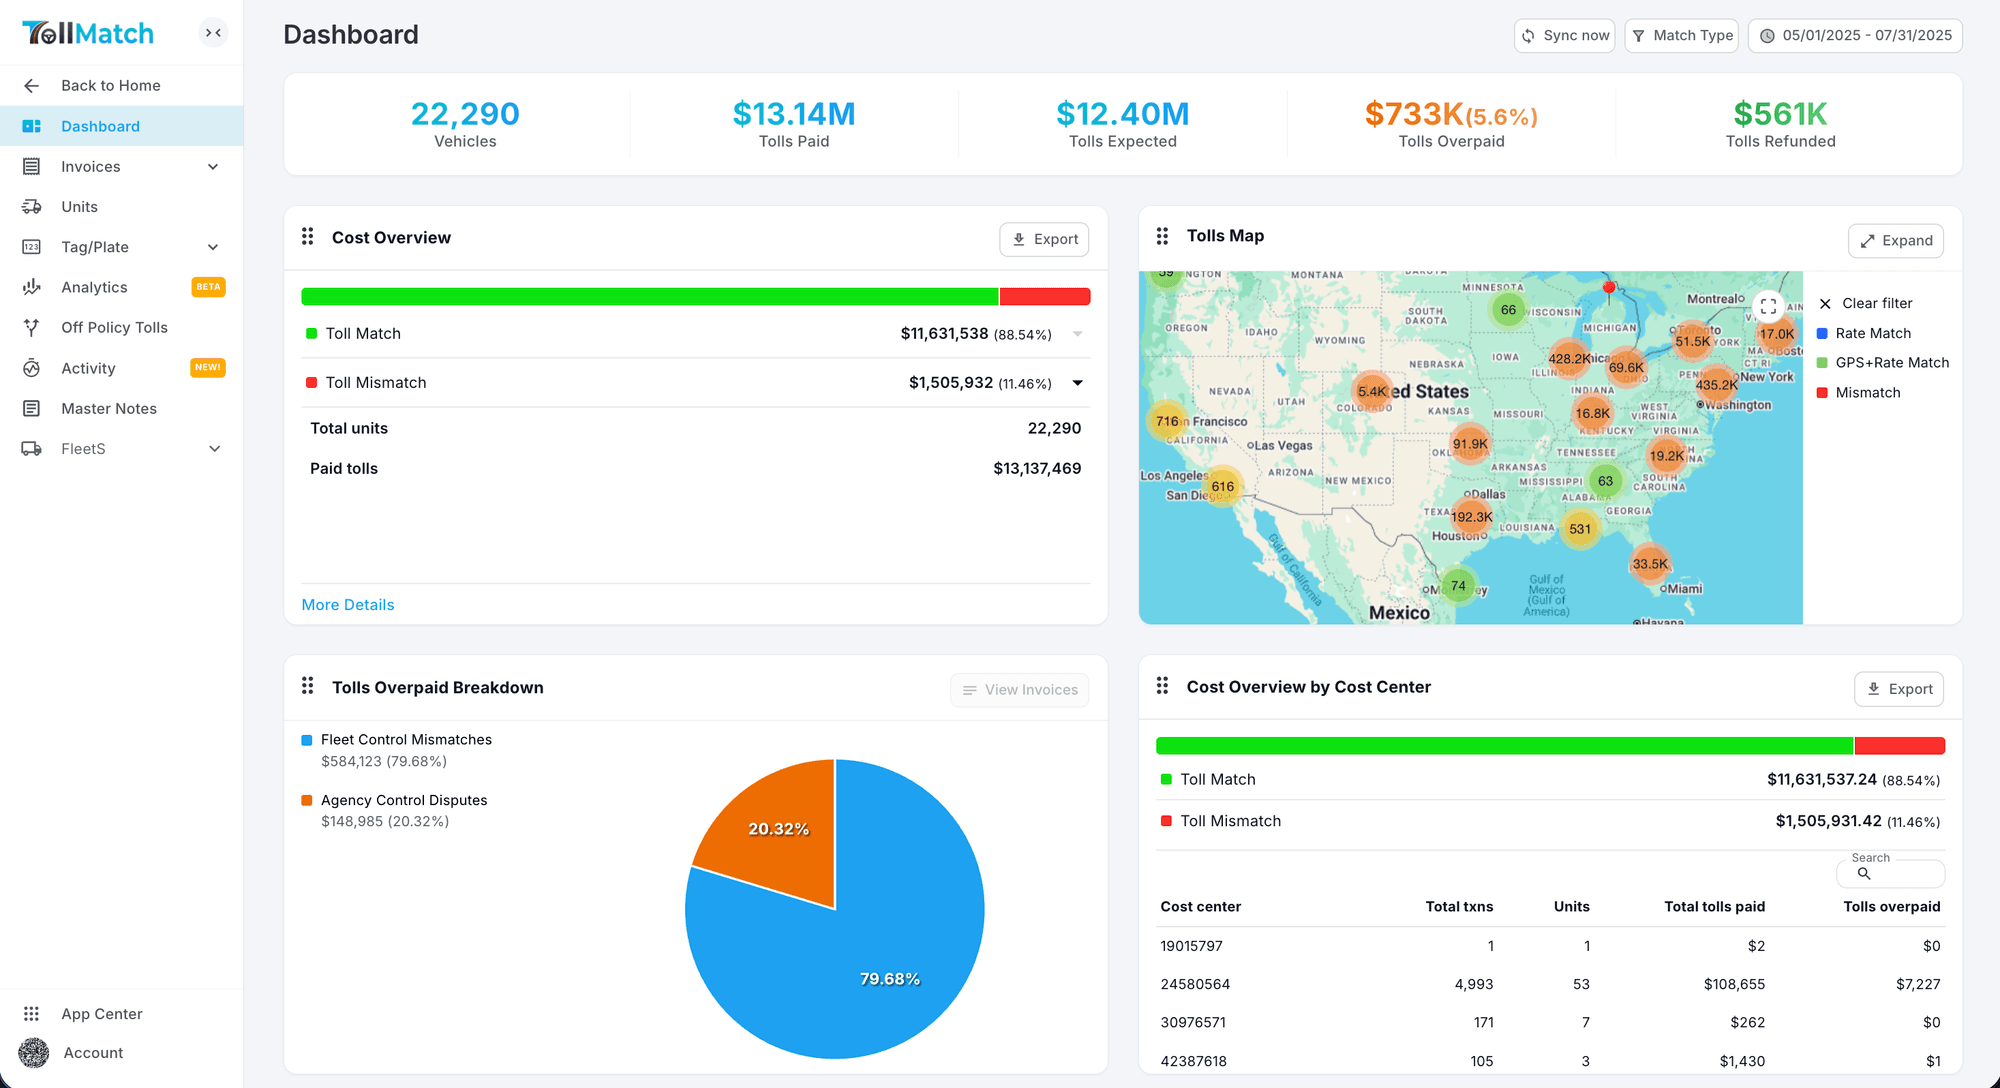Export the Cost Overview panel
The width and height of the screenshot is (2000, 1088).
[x=1044, y=240]
